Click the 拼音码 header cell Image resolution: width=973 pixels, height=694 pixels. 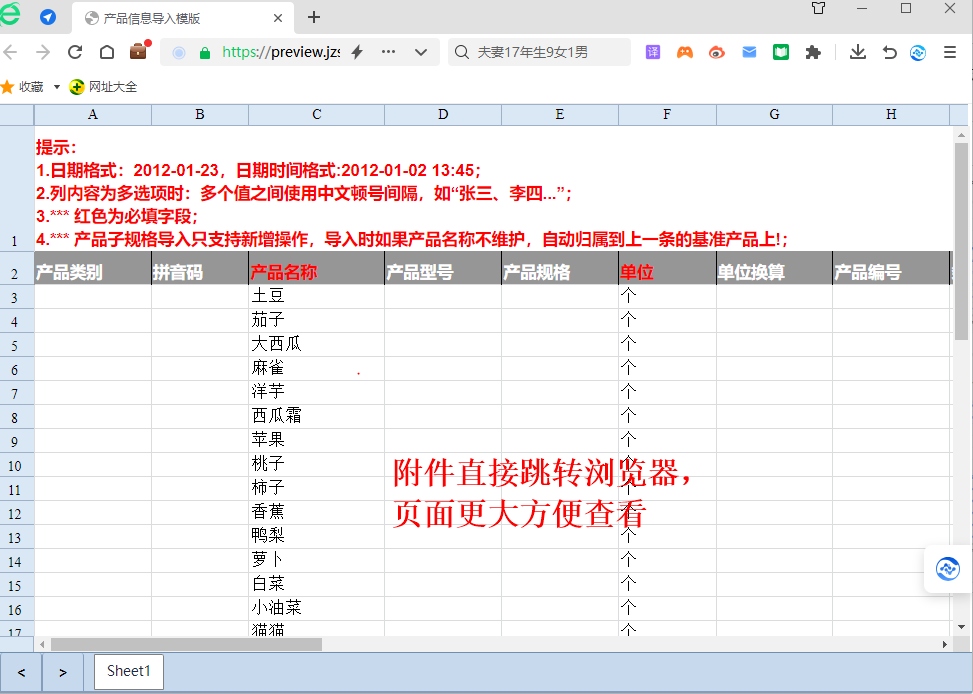[200, 268]
